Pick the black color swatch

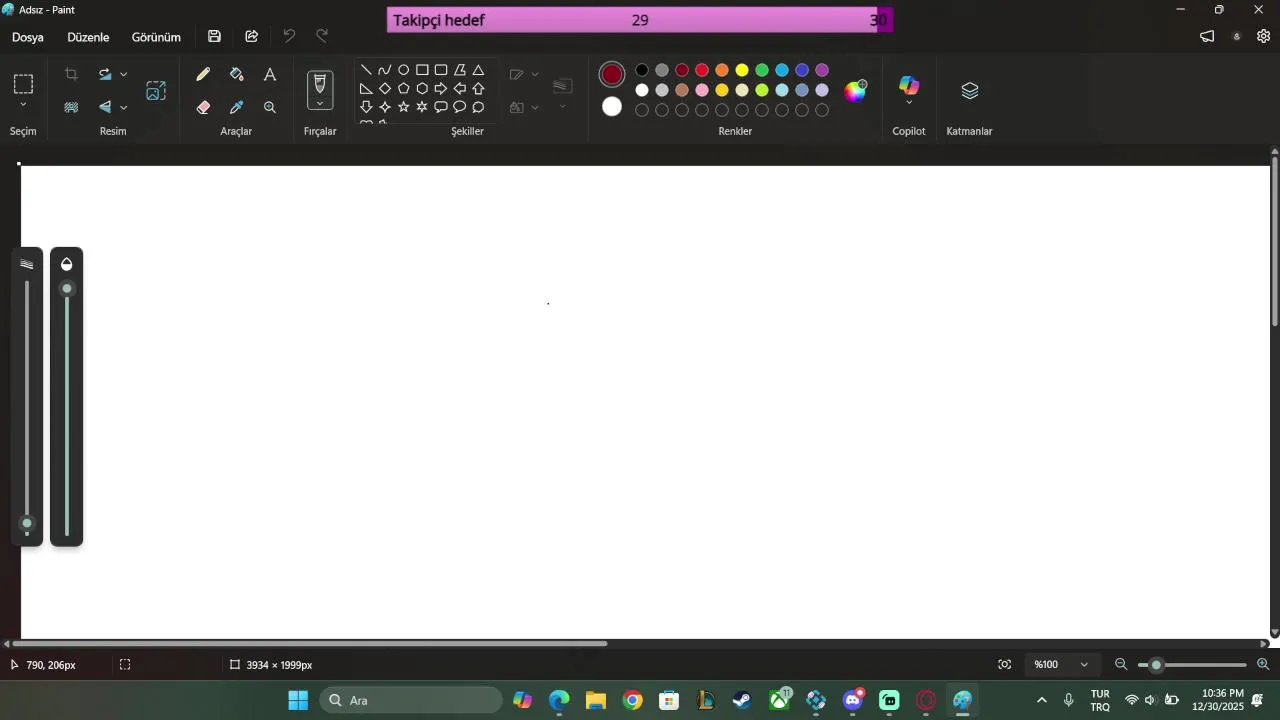642,70
